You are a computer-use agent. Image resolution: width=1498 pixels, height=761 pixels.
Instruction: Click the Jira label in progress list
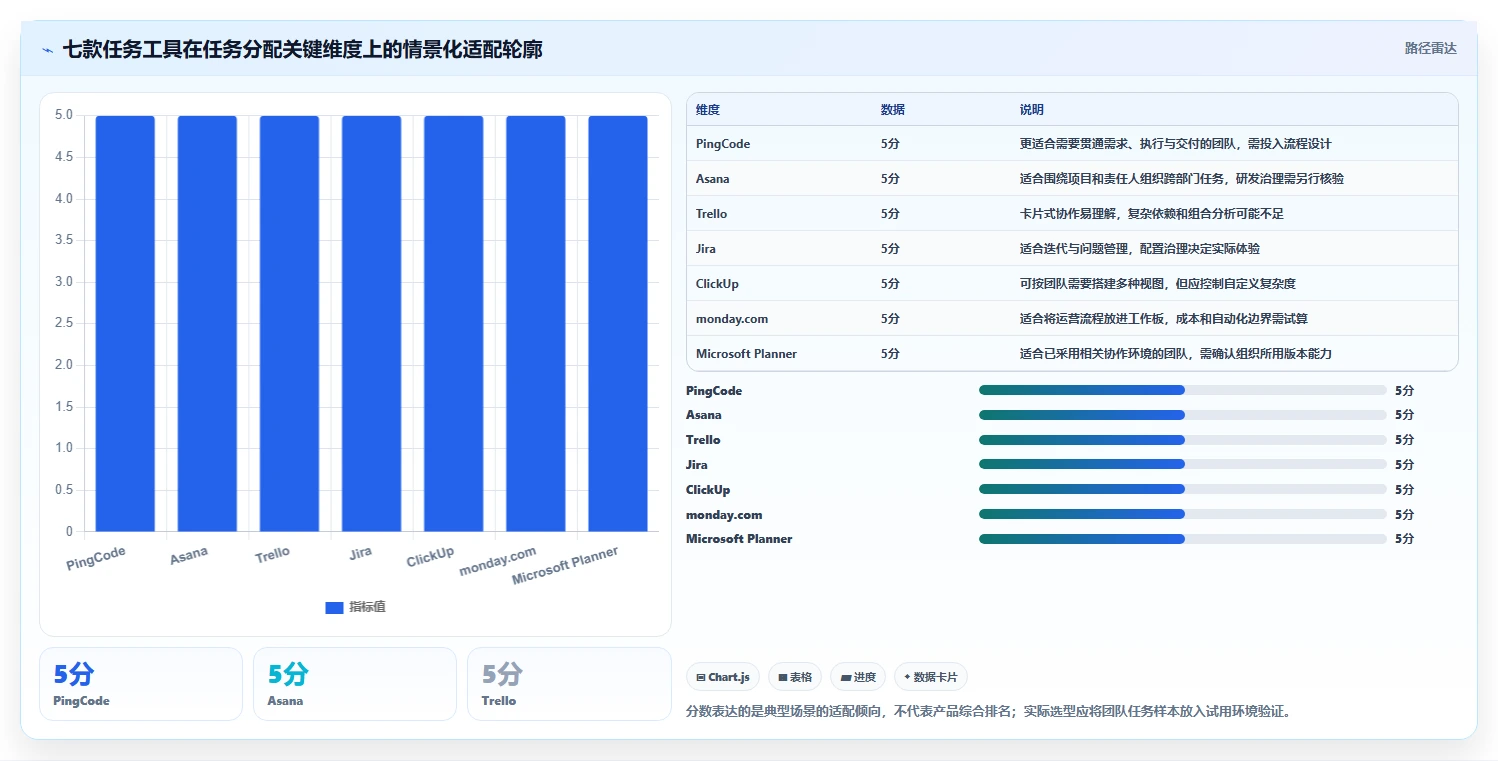pos(697,464)
